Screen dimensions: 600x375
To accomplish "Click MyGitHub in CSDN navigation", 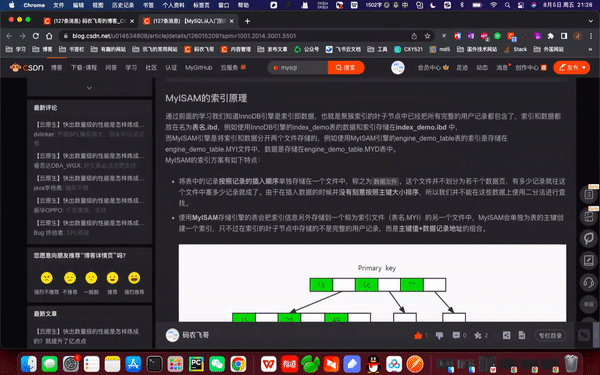I will [199, 68].
